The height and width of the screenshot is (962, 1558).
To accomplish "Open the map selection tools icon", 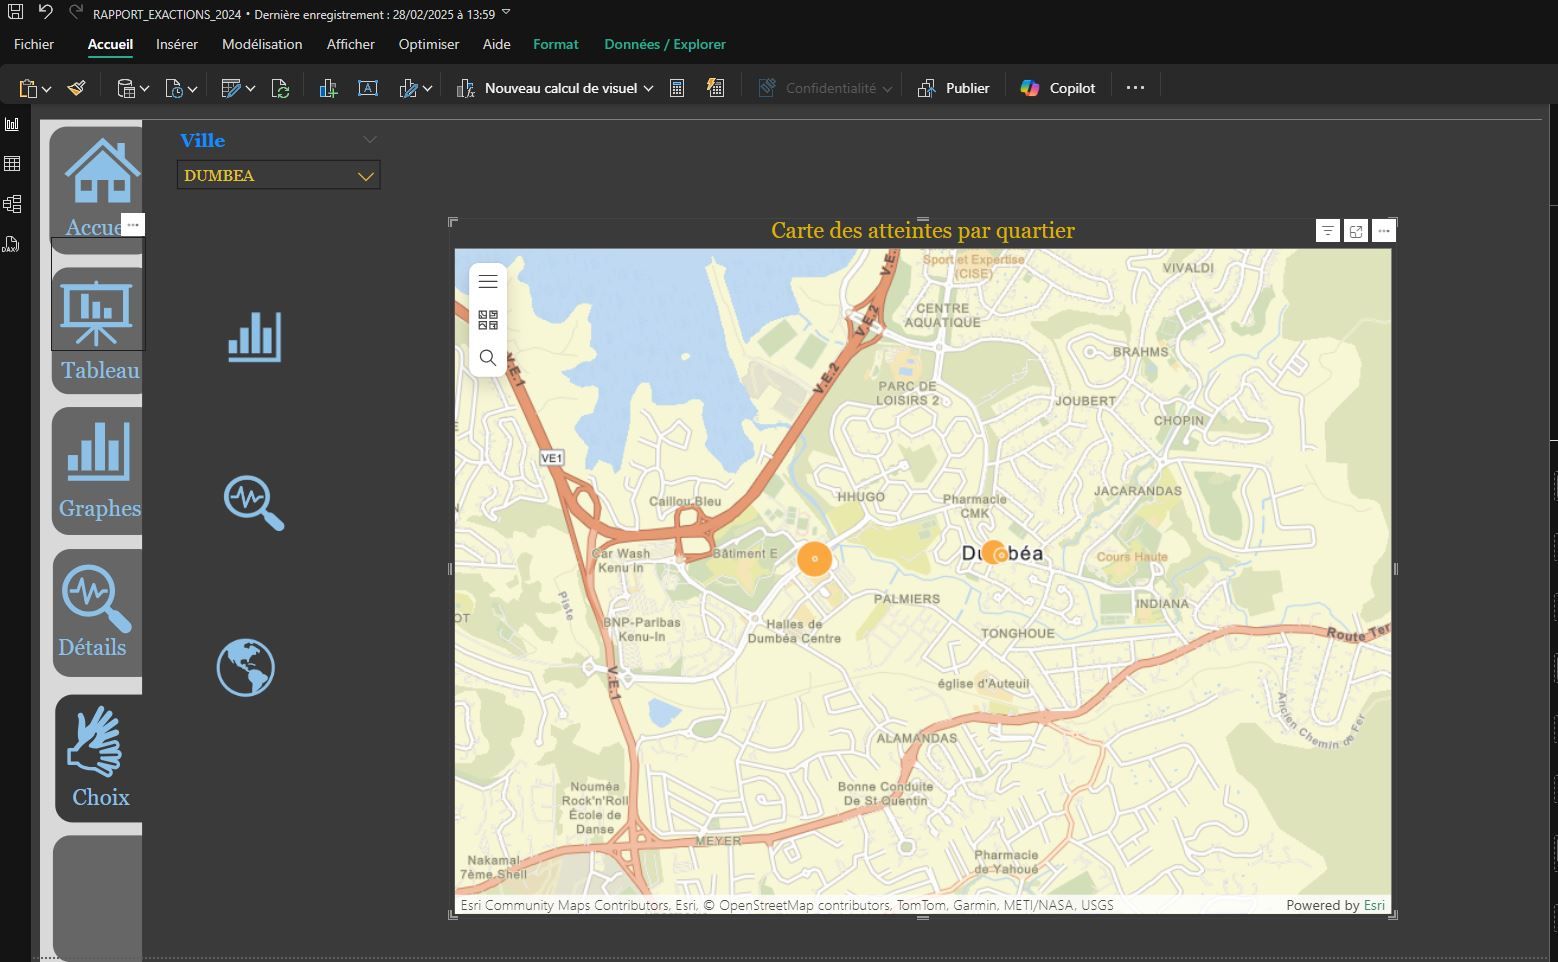I will click(x=488, y=320).
